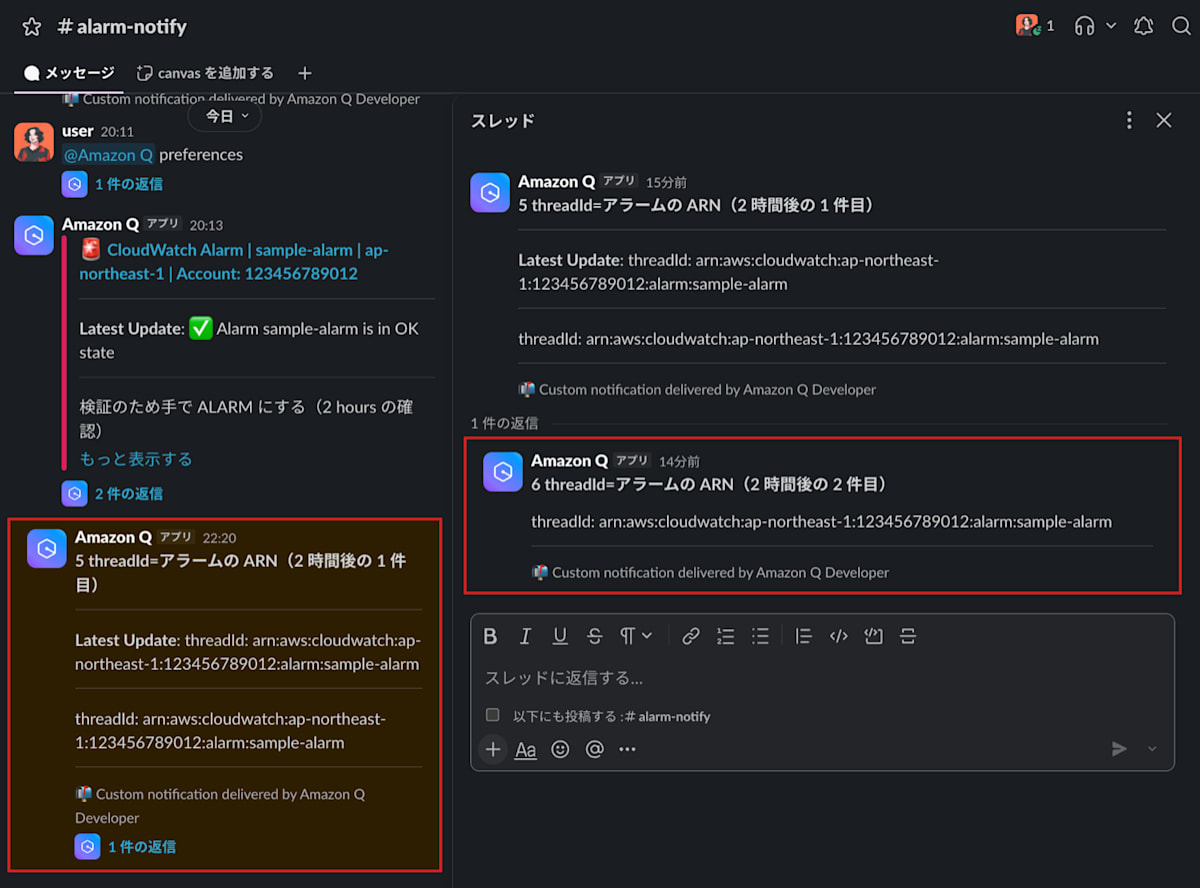Check 以下にも投稿する alarm-notify checkbox
1200x888 pixels.
click(x=492, y=715)
